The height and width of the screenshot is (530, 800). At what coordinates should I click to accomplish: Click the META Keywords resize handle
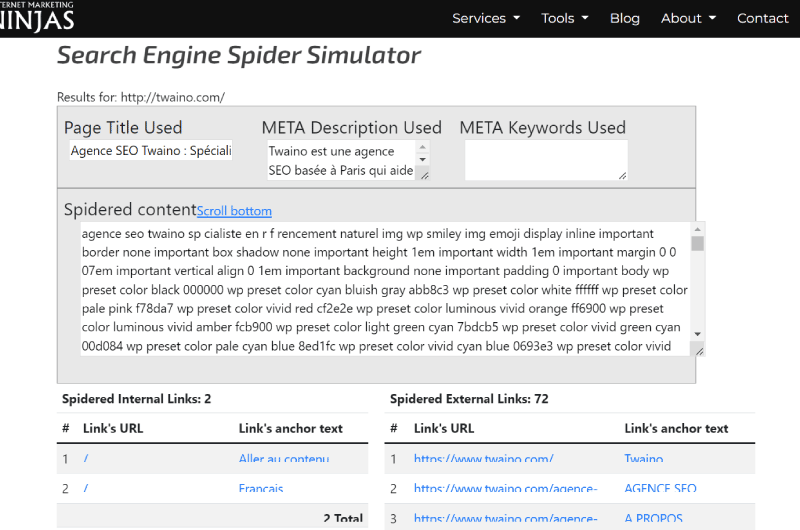tap(622, 175)
